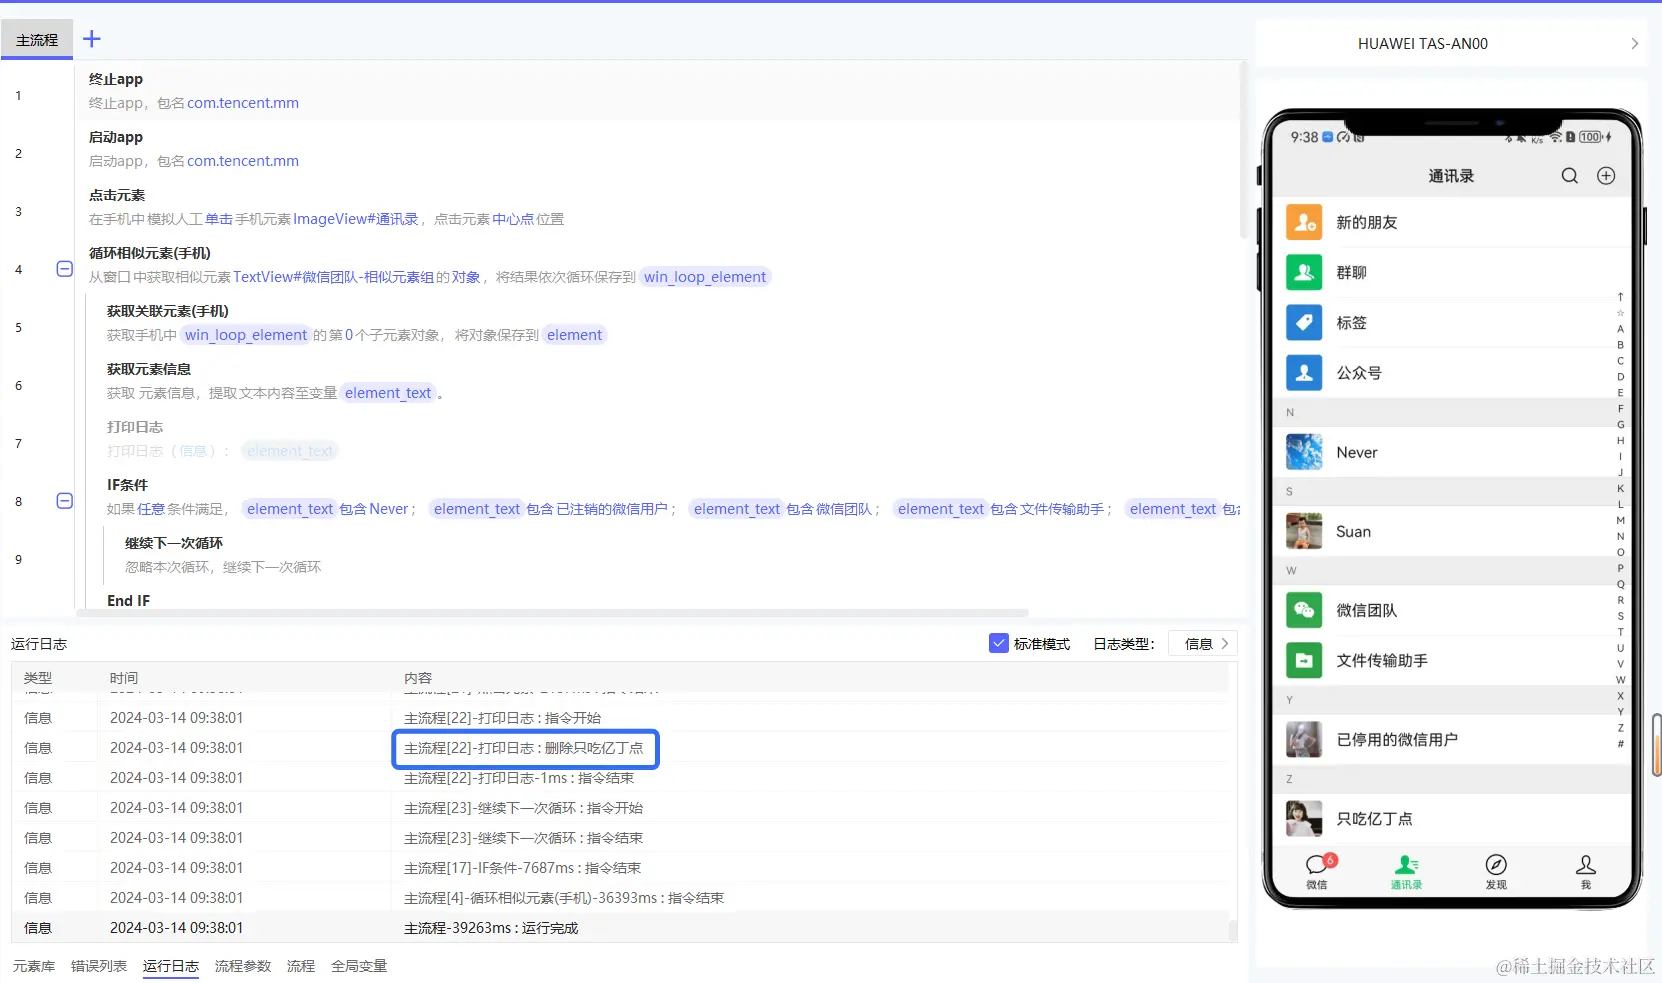1662x983 pixels.
Task: Click log entry IF条件-7687ms 指令结束
Action: [x=522, y=868]
